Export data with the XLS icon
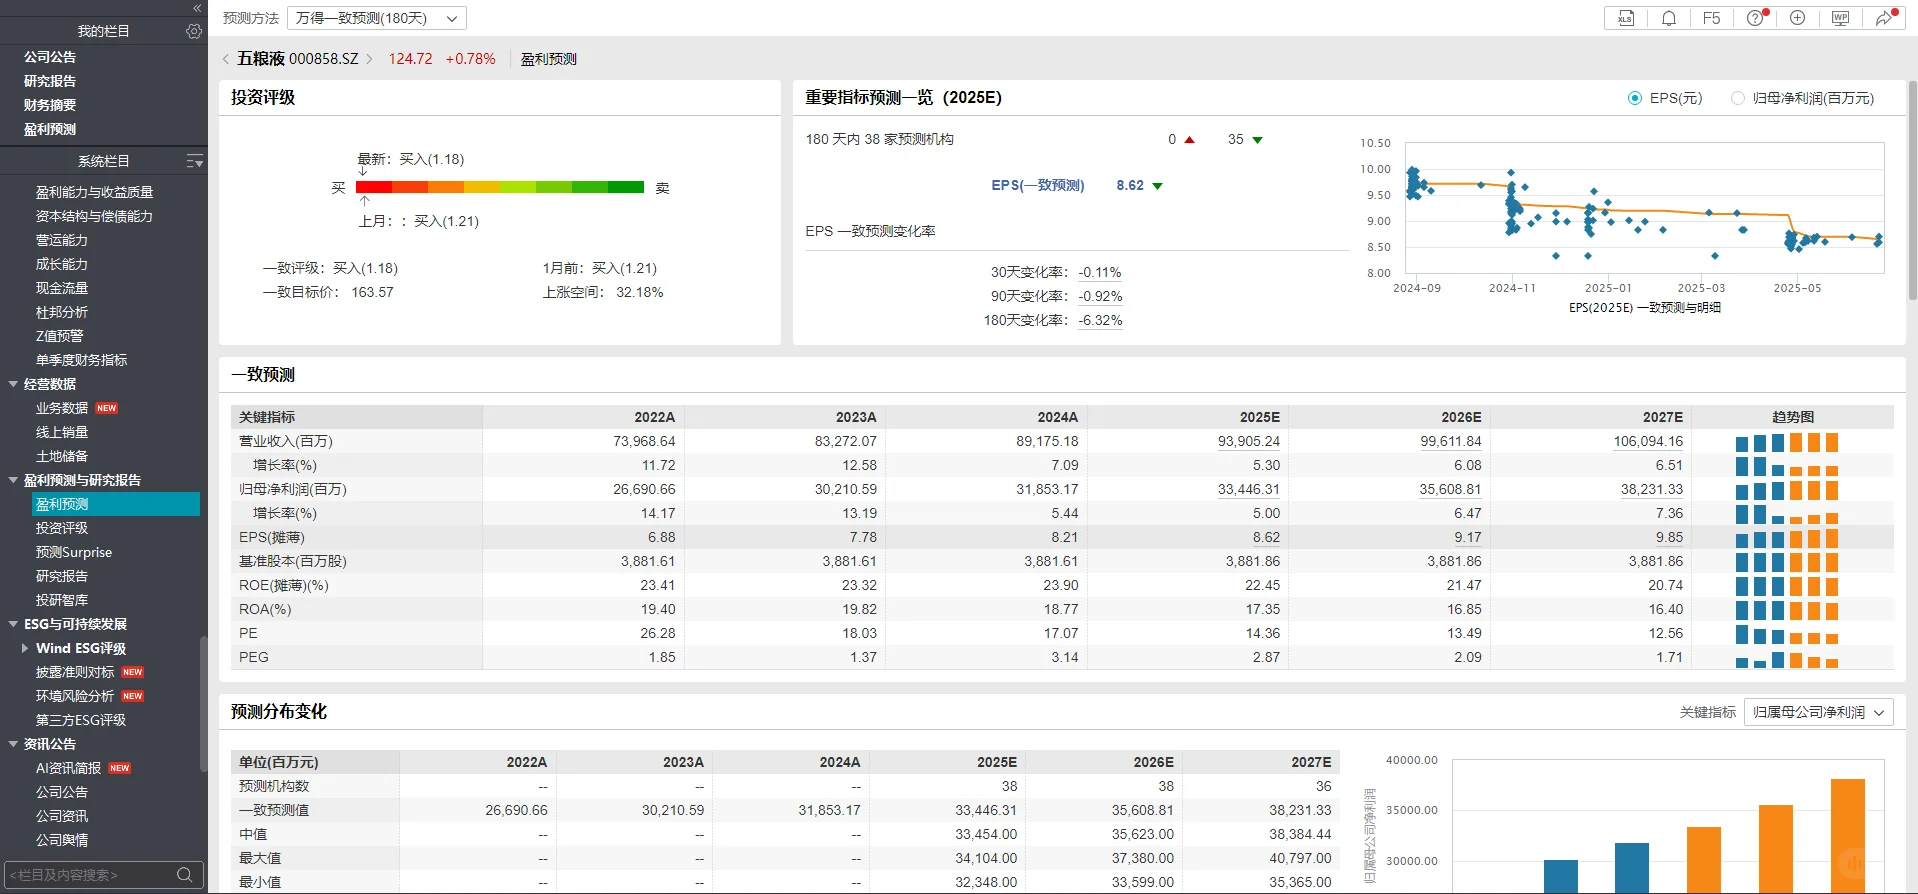Screen dimensions: 1918x894 (x=1626, y=18)
